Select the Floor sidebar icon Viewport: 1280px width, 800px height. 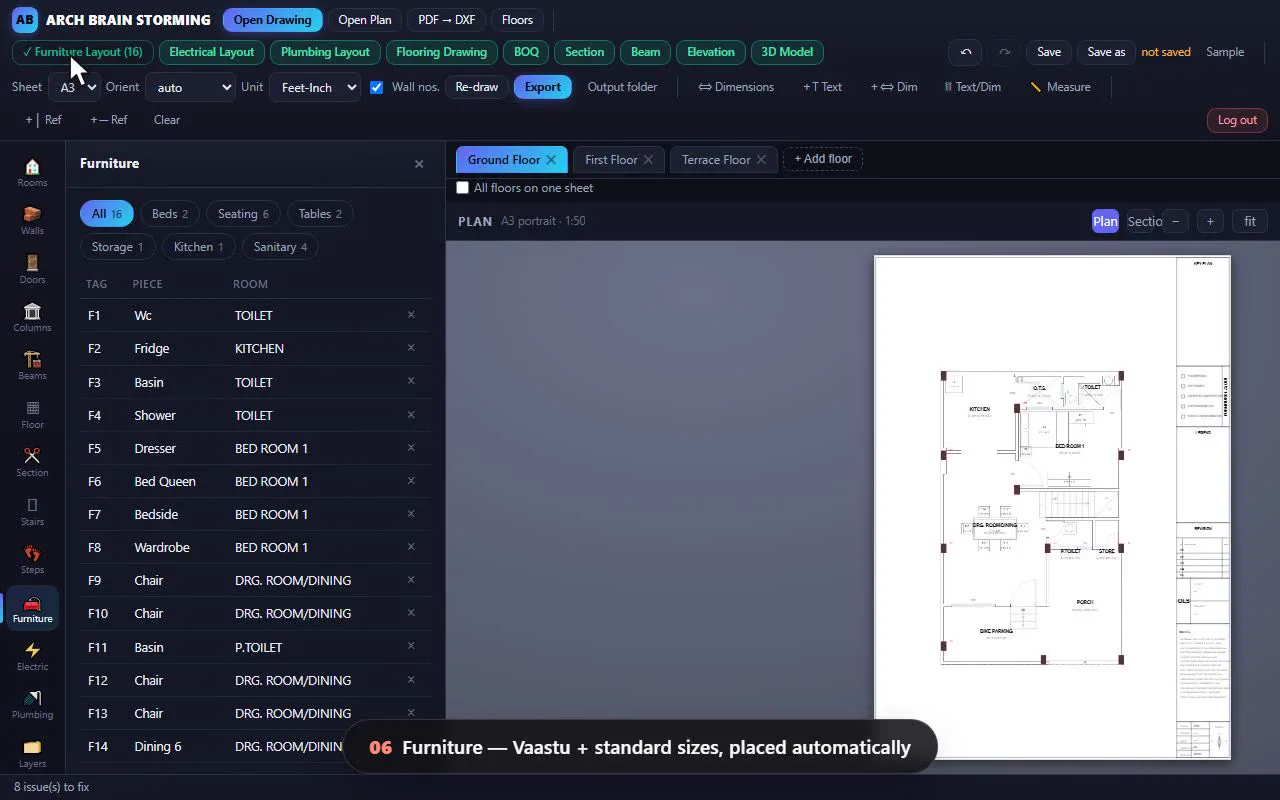point(32,414)
